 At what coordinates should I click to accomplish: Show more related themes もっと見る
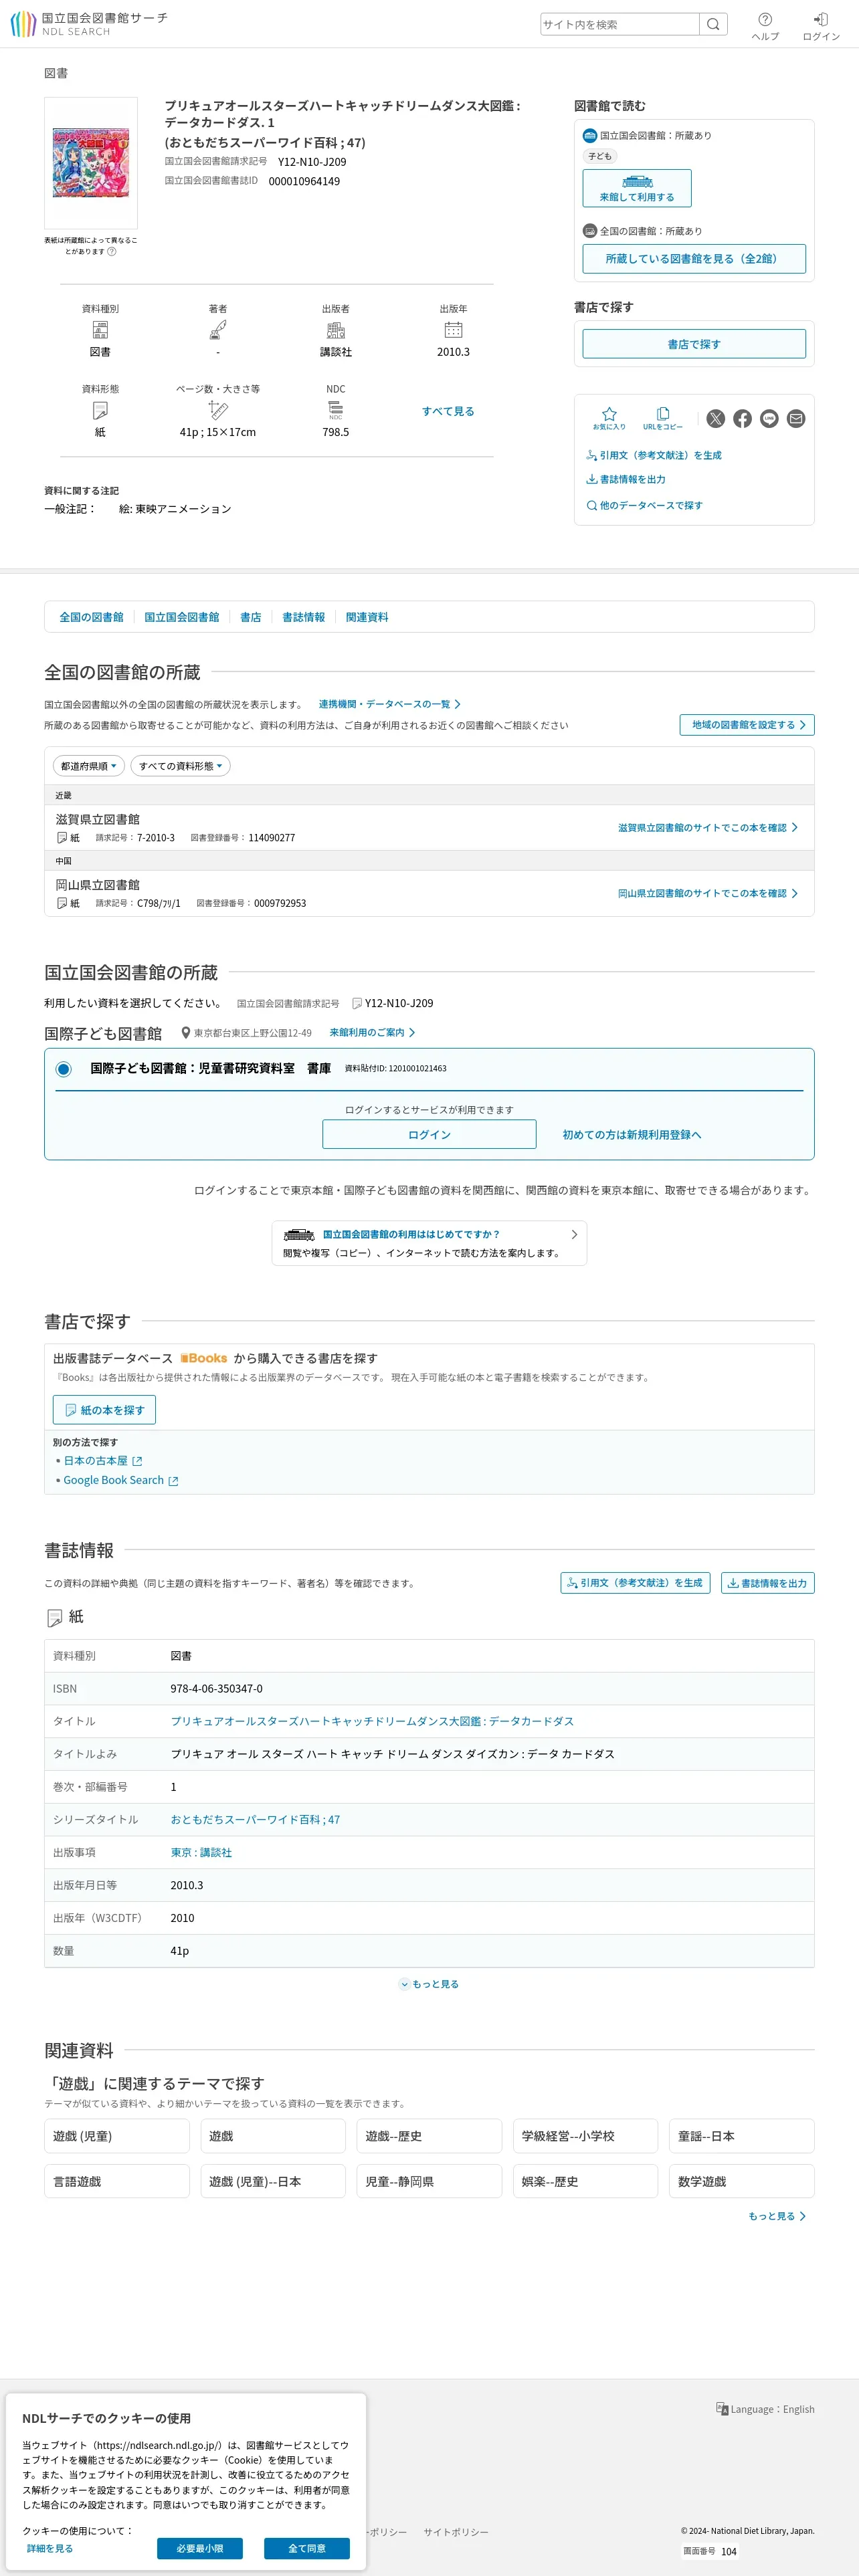(777, 2216)
